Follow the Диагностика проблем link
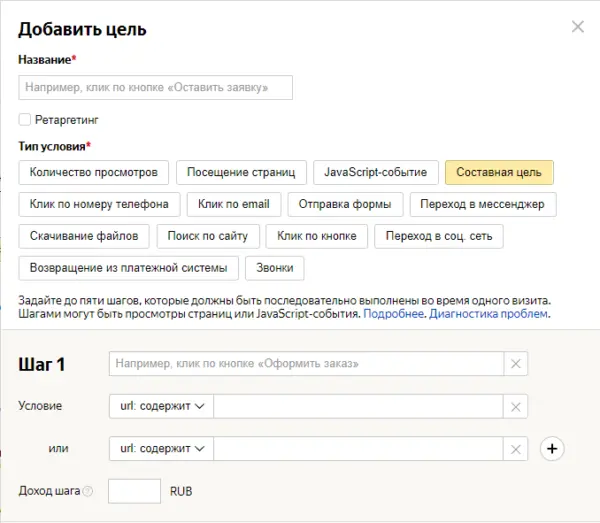The image size is (600, 523). pos(489,314)
